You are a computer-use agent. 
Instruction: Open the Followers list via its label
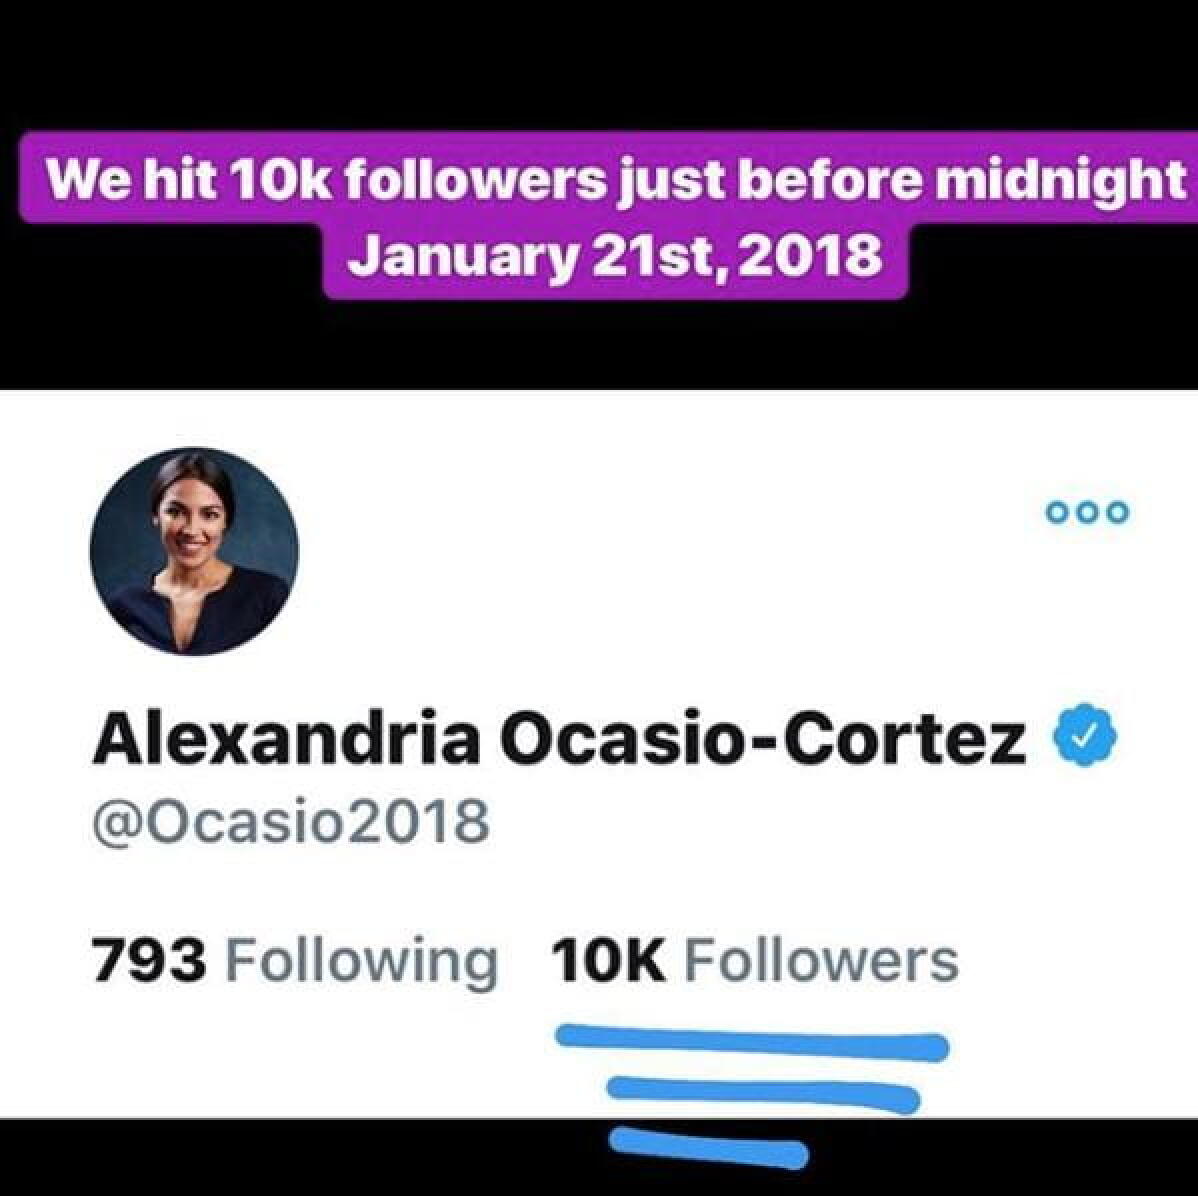pos(821,960)
